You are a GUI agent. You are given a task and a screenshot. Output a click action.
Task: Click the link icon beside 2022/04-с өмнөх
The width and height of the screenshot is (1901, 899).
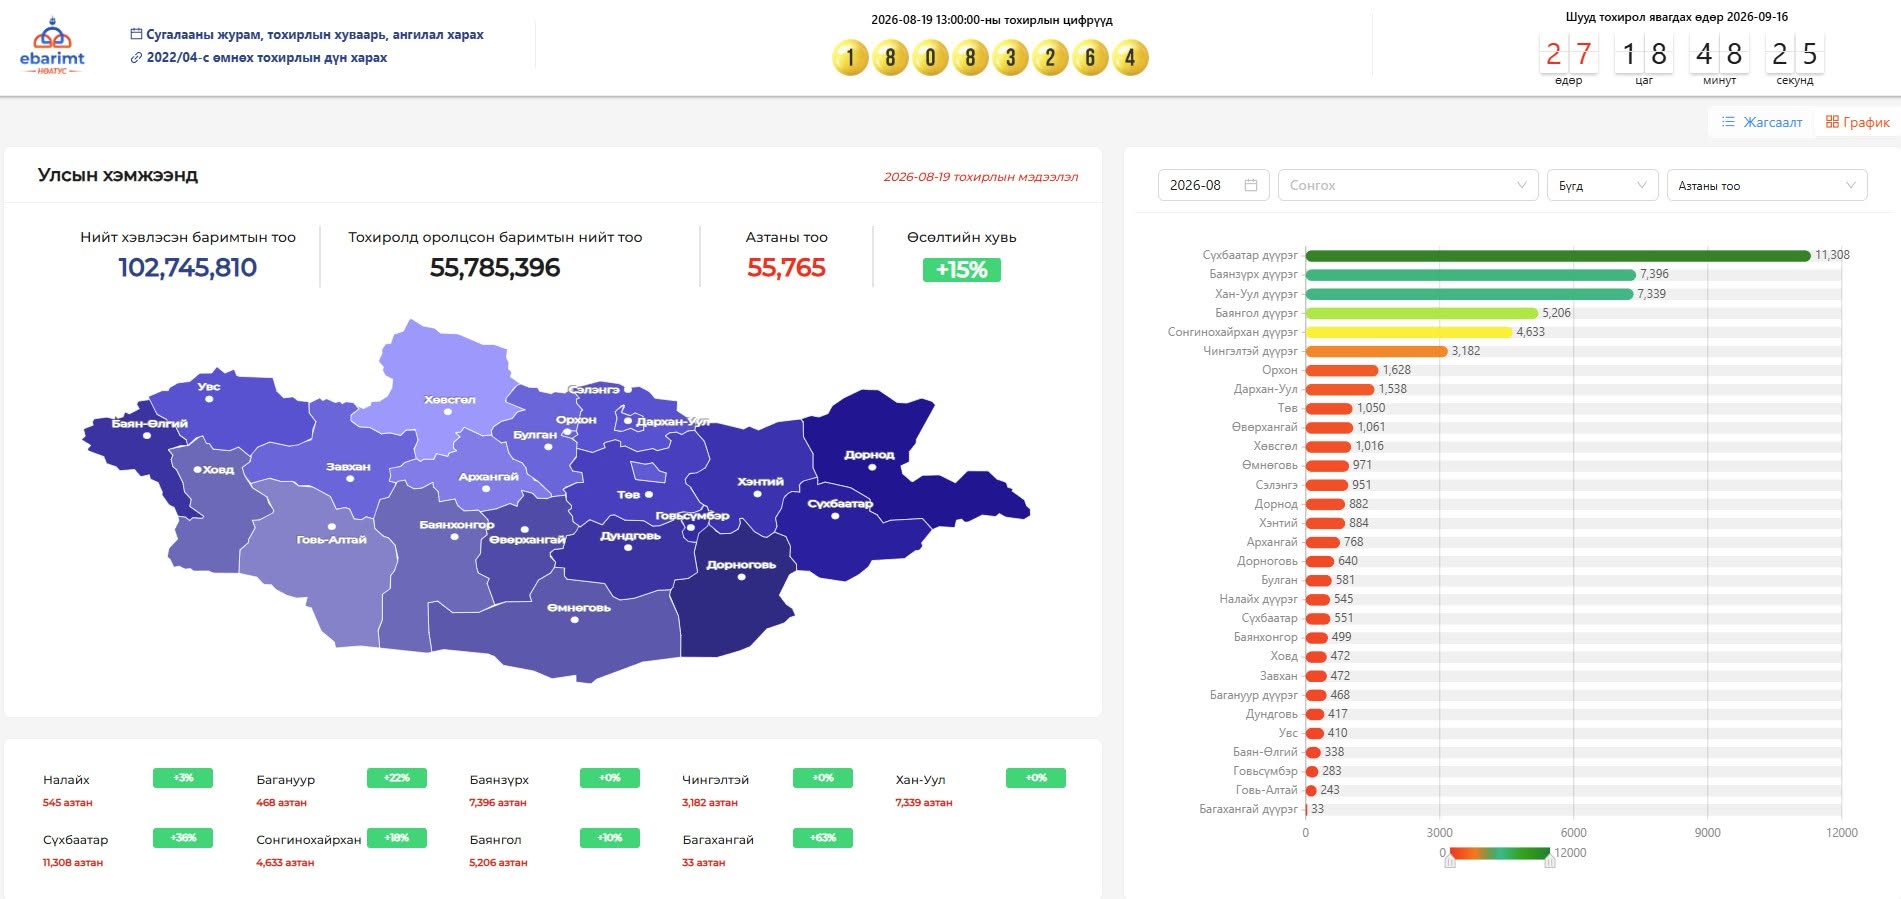point(136,58)
